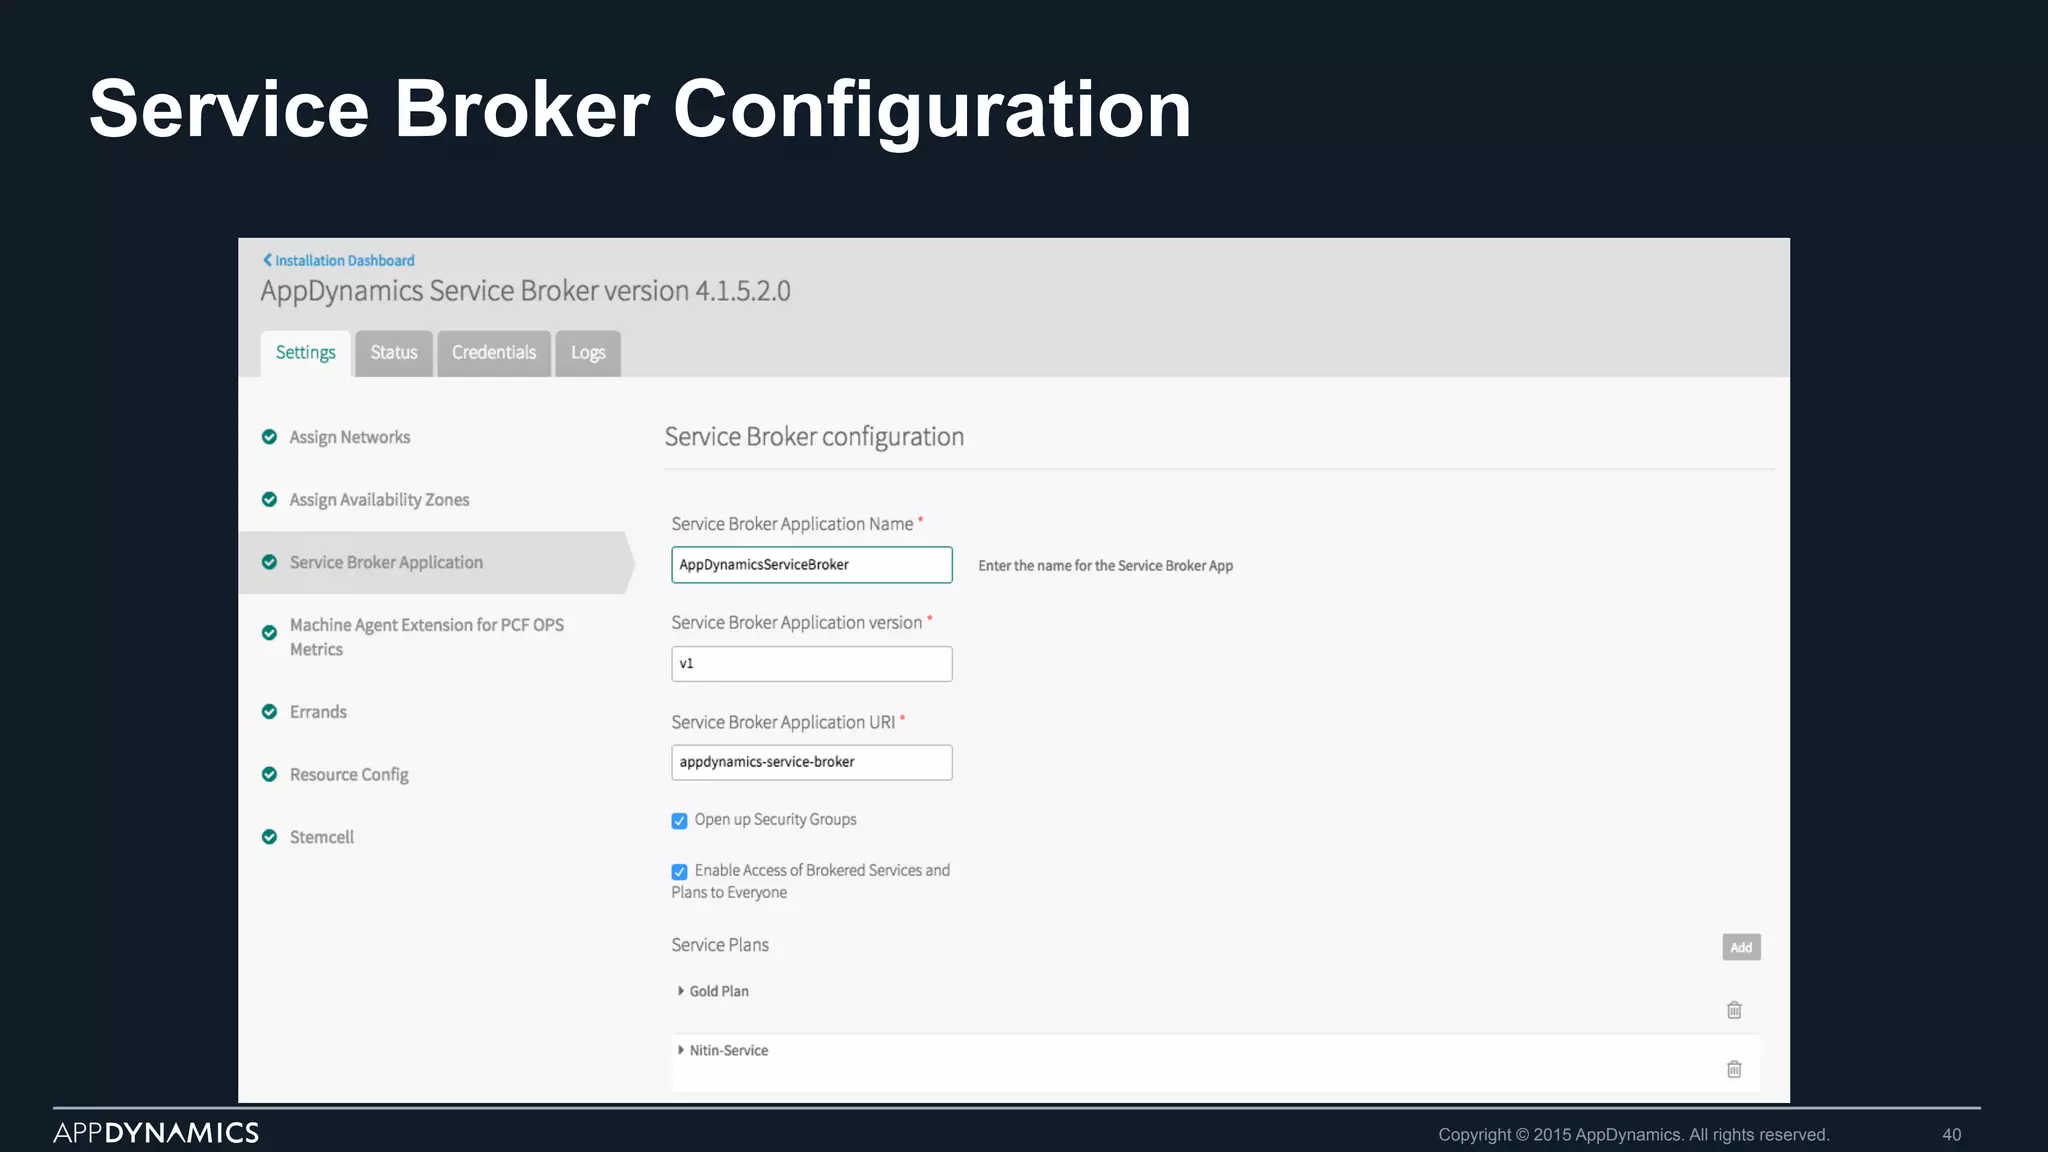
Task: Click green check icon beside Errands
Action: pos(269,712)
